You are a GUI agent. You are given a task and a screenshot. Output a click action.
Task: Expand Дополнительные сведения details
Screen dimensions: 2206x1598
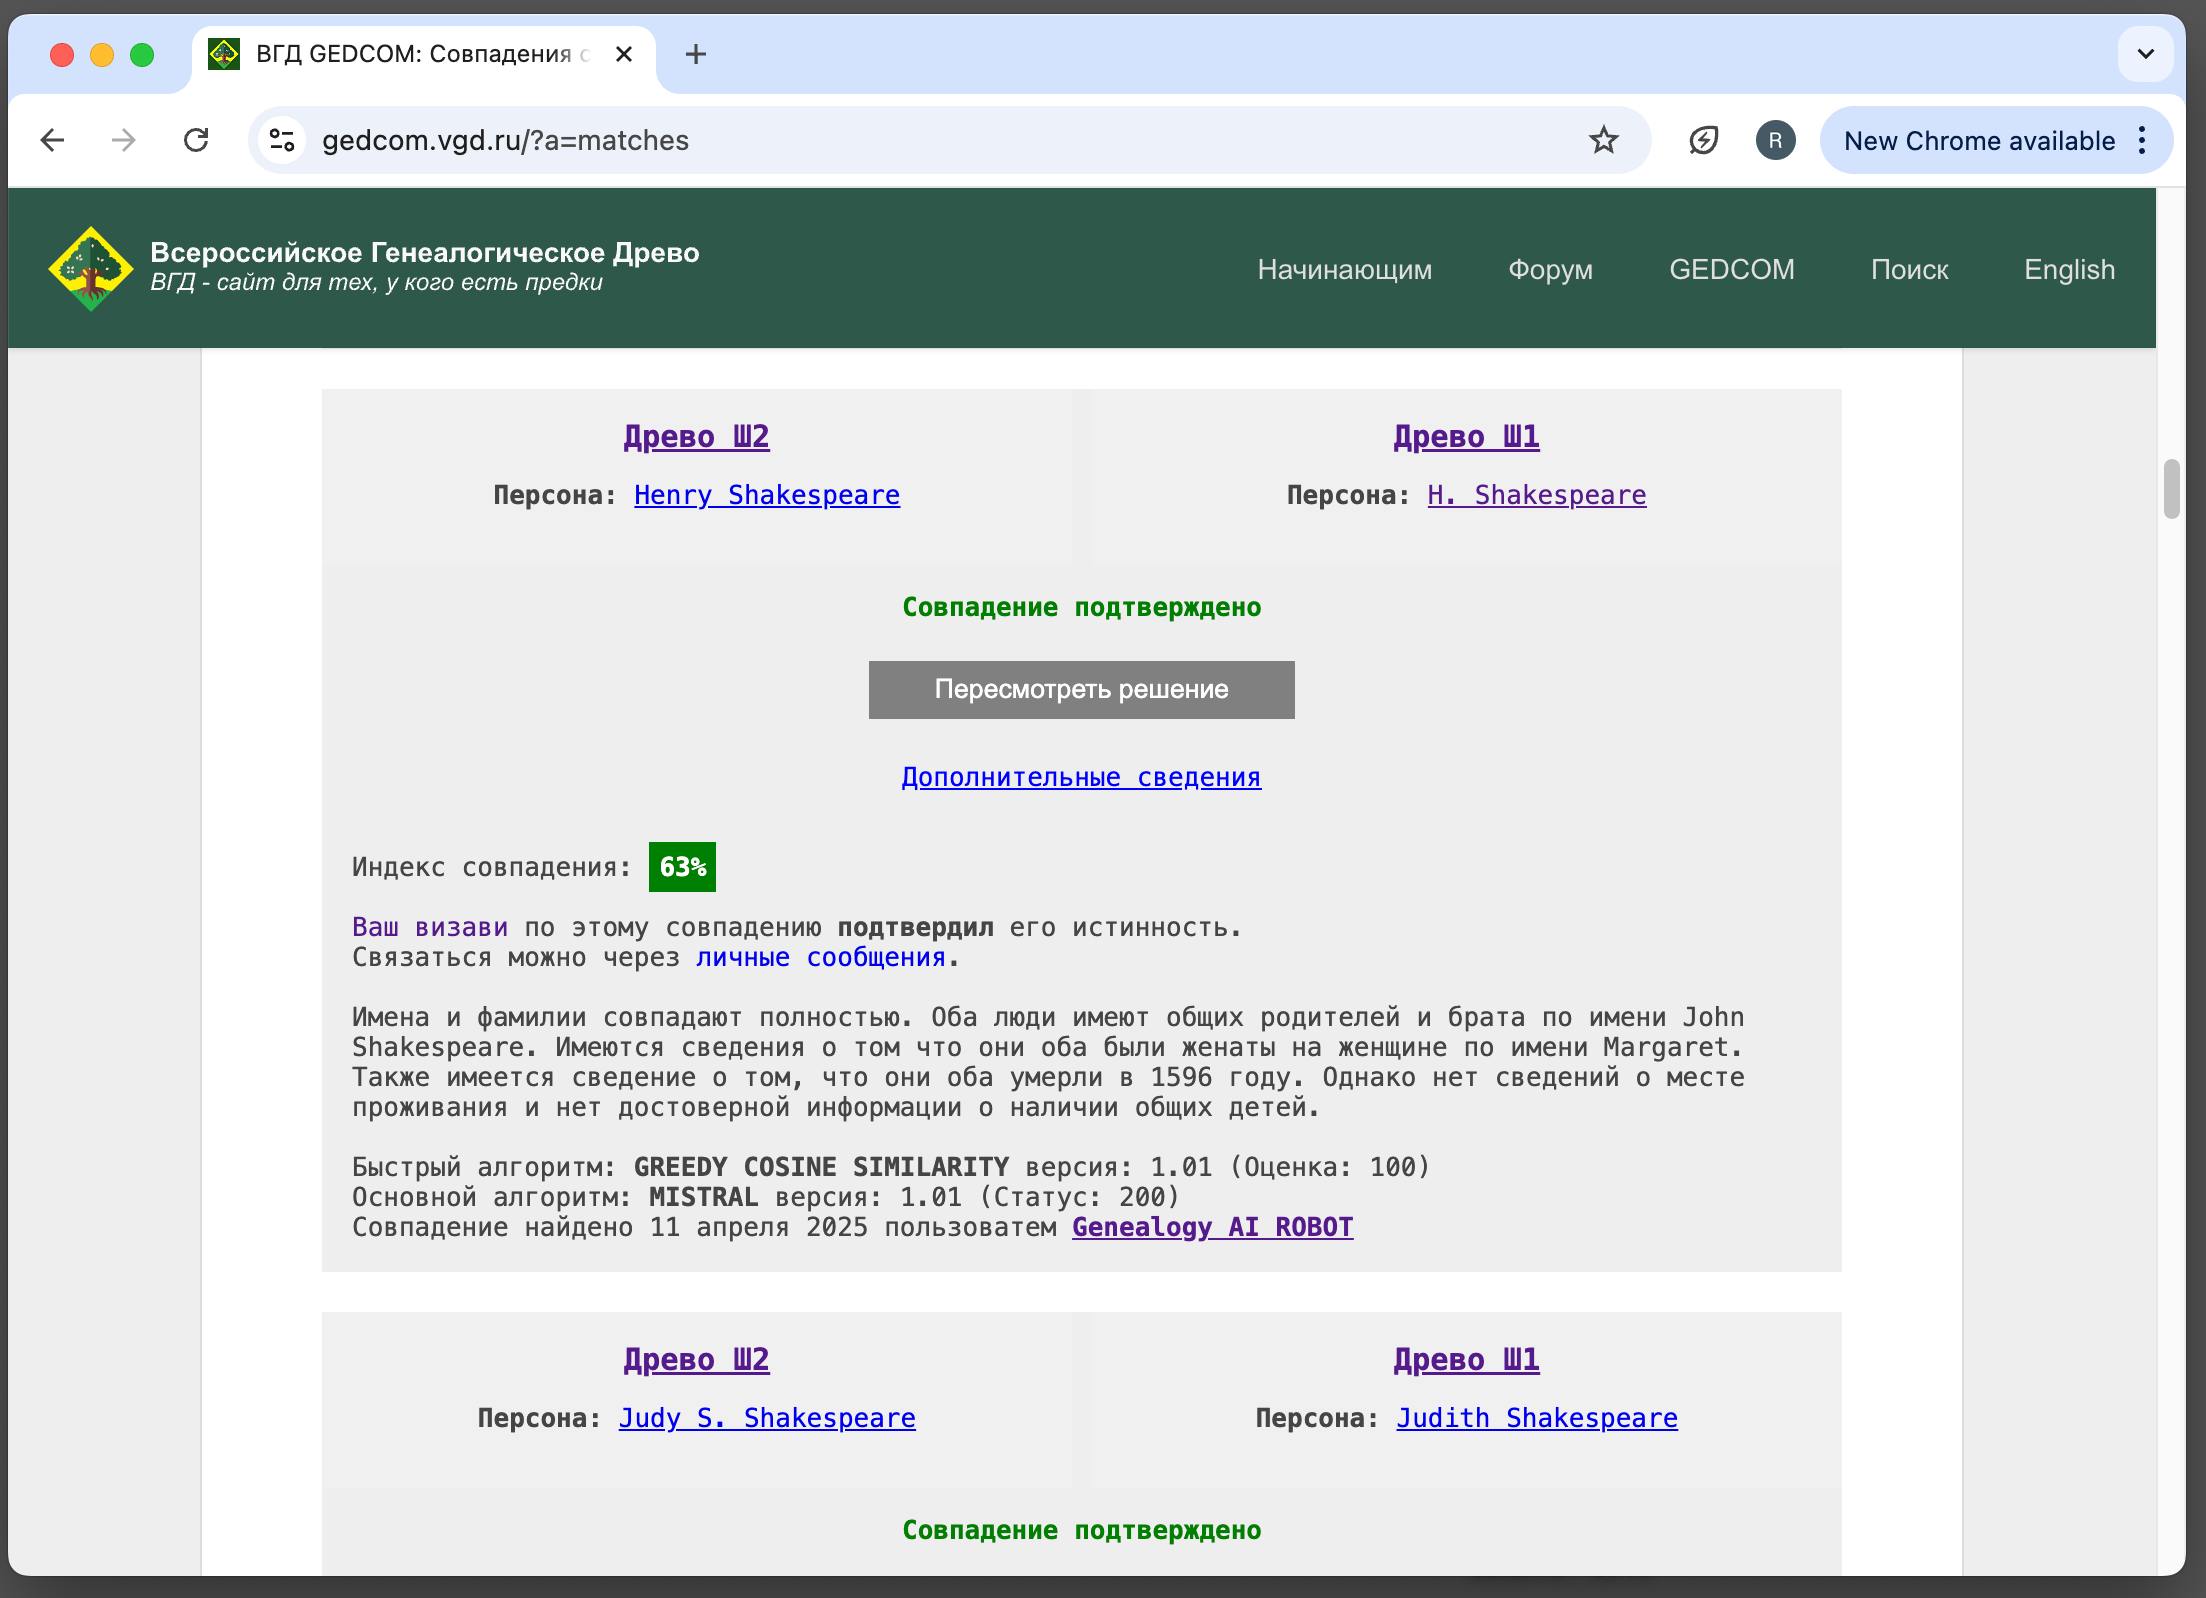1081,777
